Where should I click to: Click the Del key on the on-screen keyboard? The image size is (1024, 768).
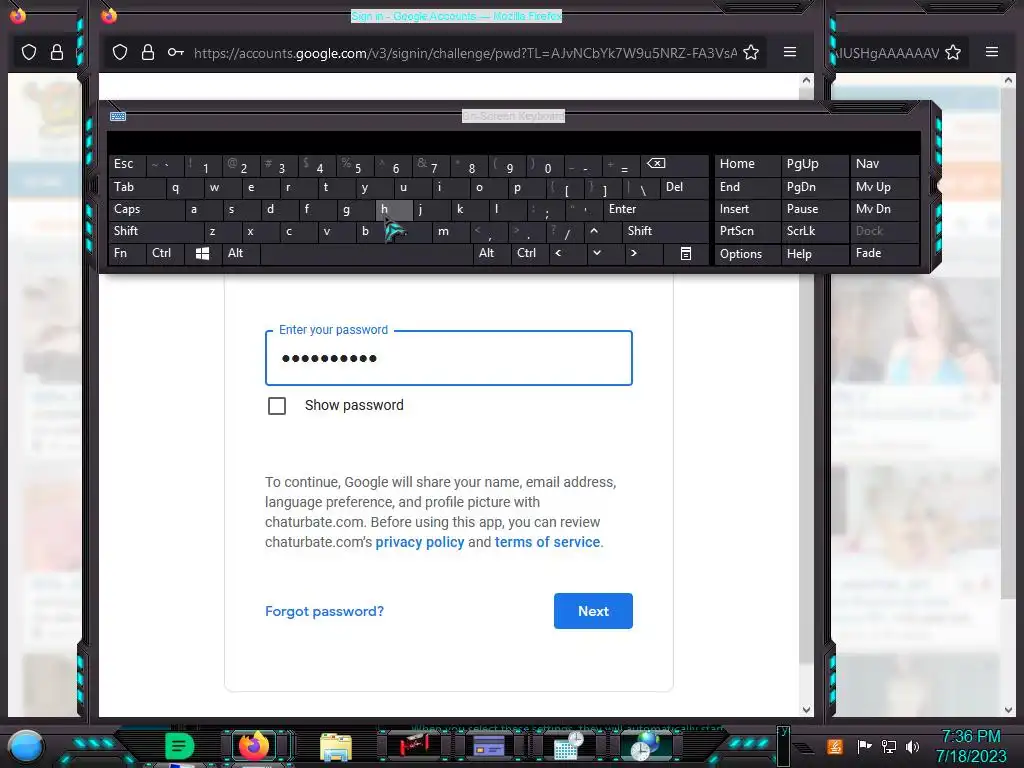click(x=684, y=187)
